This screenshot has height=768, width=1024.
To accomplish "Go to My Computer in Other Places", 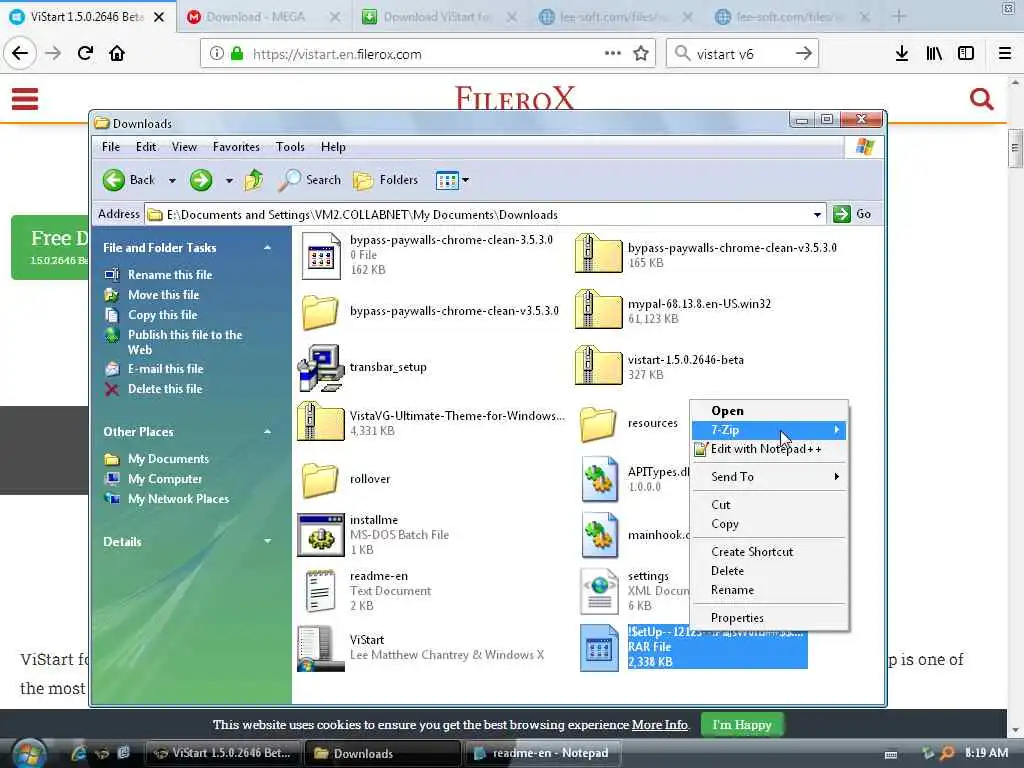I will [x=165, y=479].
